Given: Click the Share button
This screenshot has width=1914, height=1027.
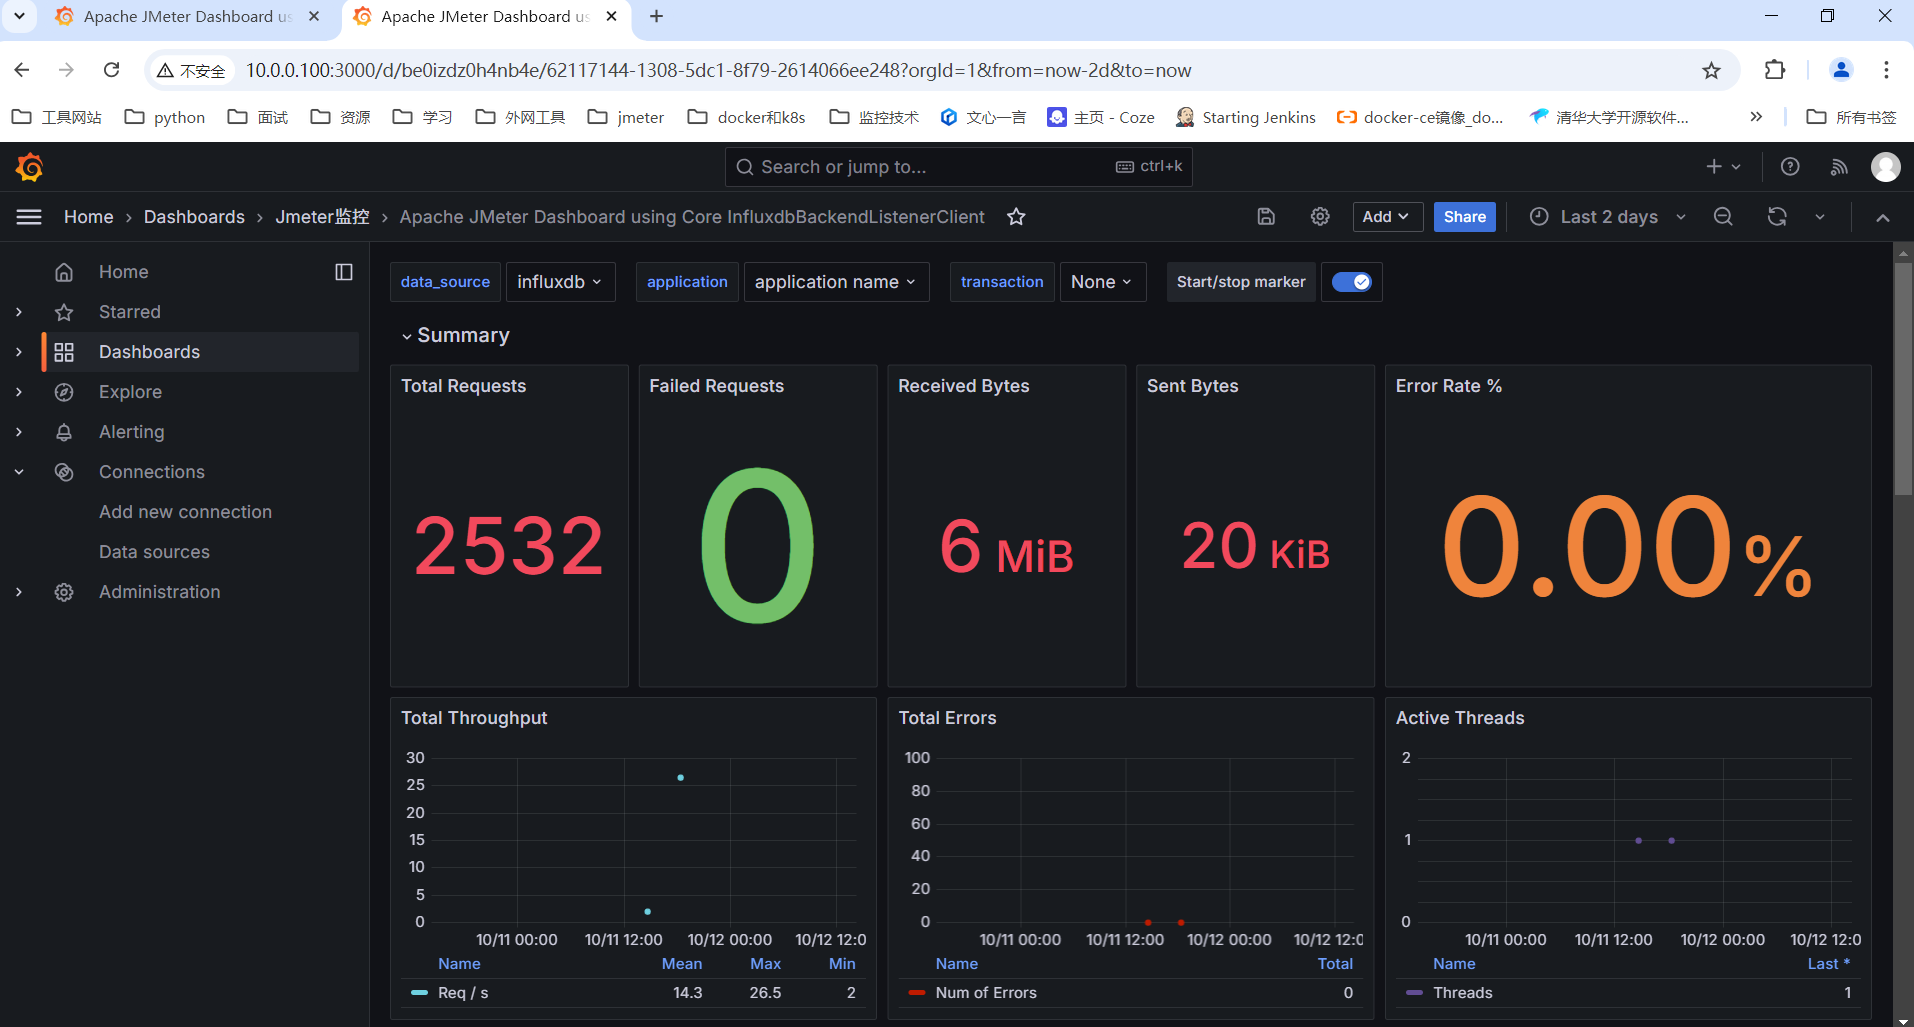Looking at the screenshot, I should tap(1465, 217).
